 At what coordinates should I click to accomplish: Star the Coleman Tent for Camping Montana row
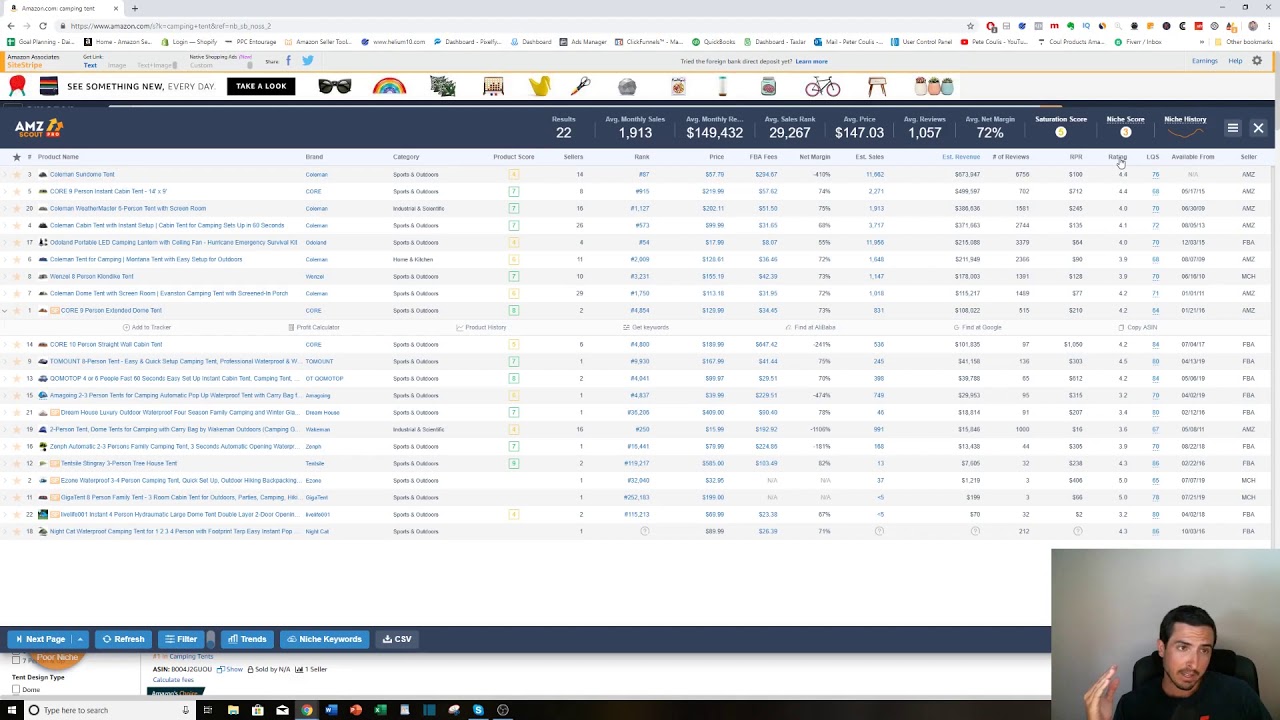click(16, 259)
